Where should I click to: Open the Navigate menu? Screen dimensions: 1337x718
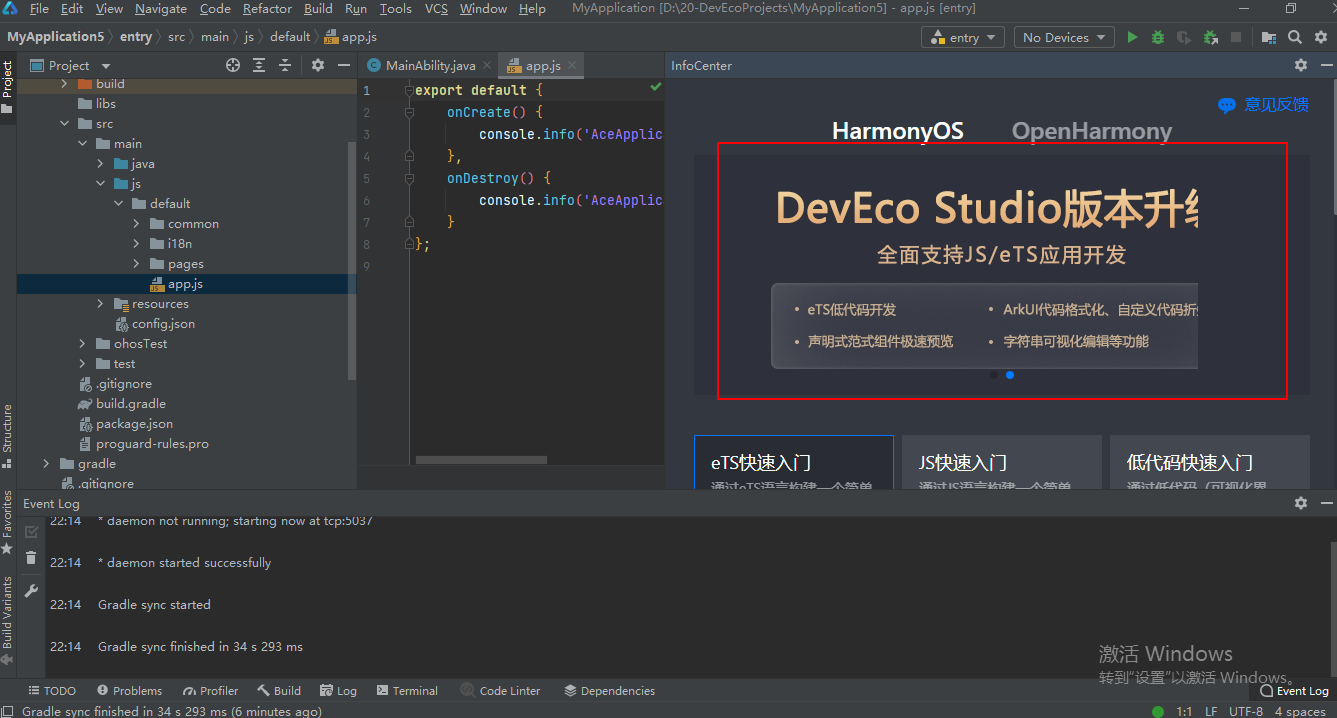click(x=160, y=9)
